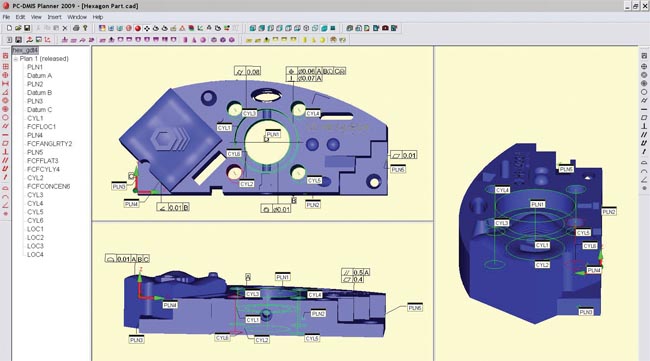Click the perpendicularity symbol in left red sidebar
This screenshot has width=650, height=361.
click(x=5, y=152)
